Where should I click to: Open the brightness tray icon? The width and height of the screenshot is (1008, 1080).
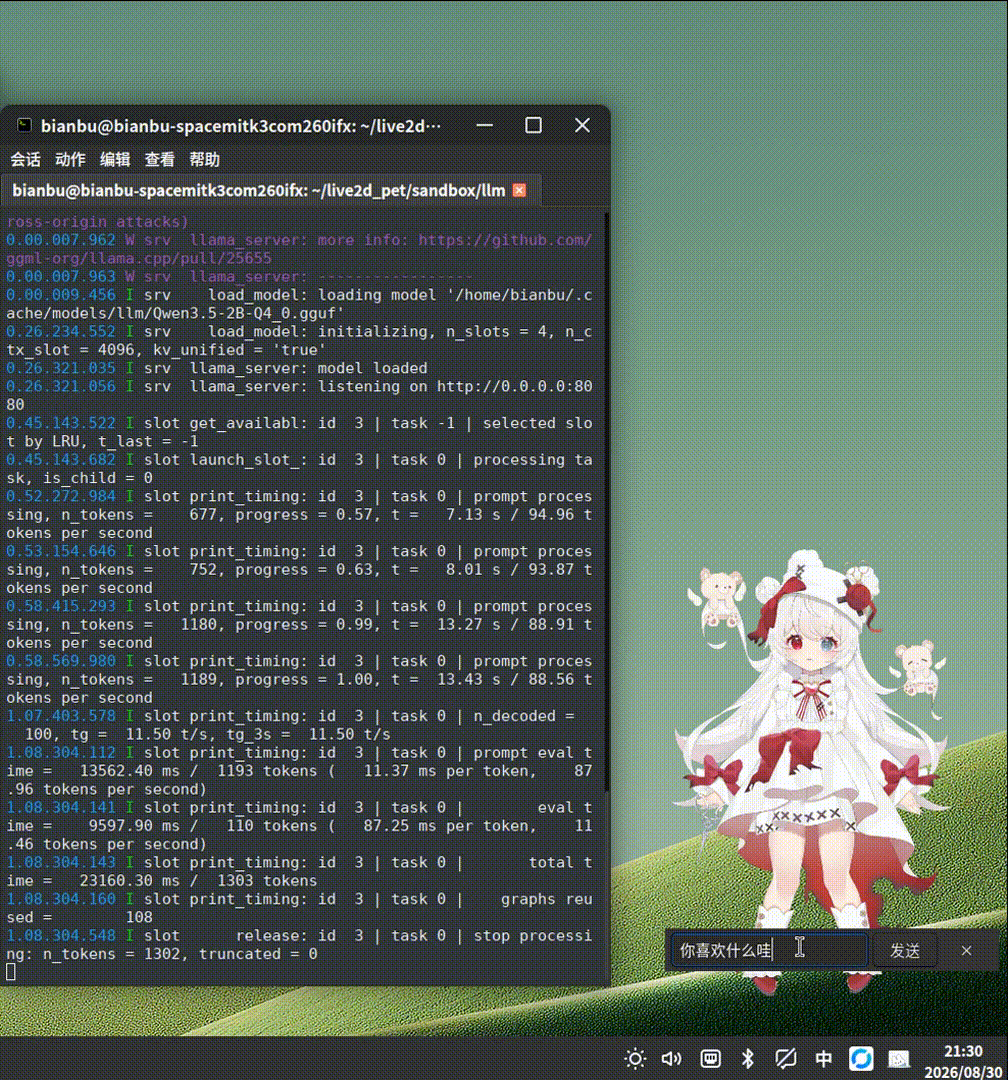point(635,1059)
